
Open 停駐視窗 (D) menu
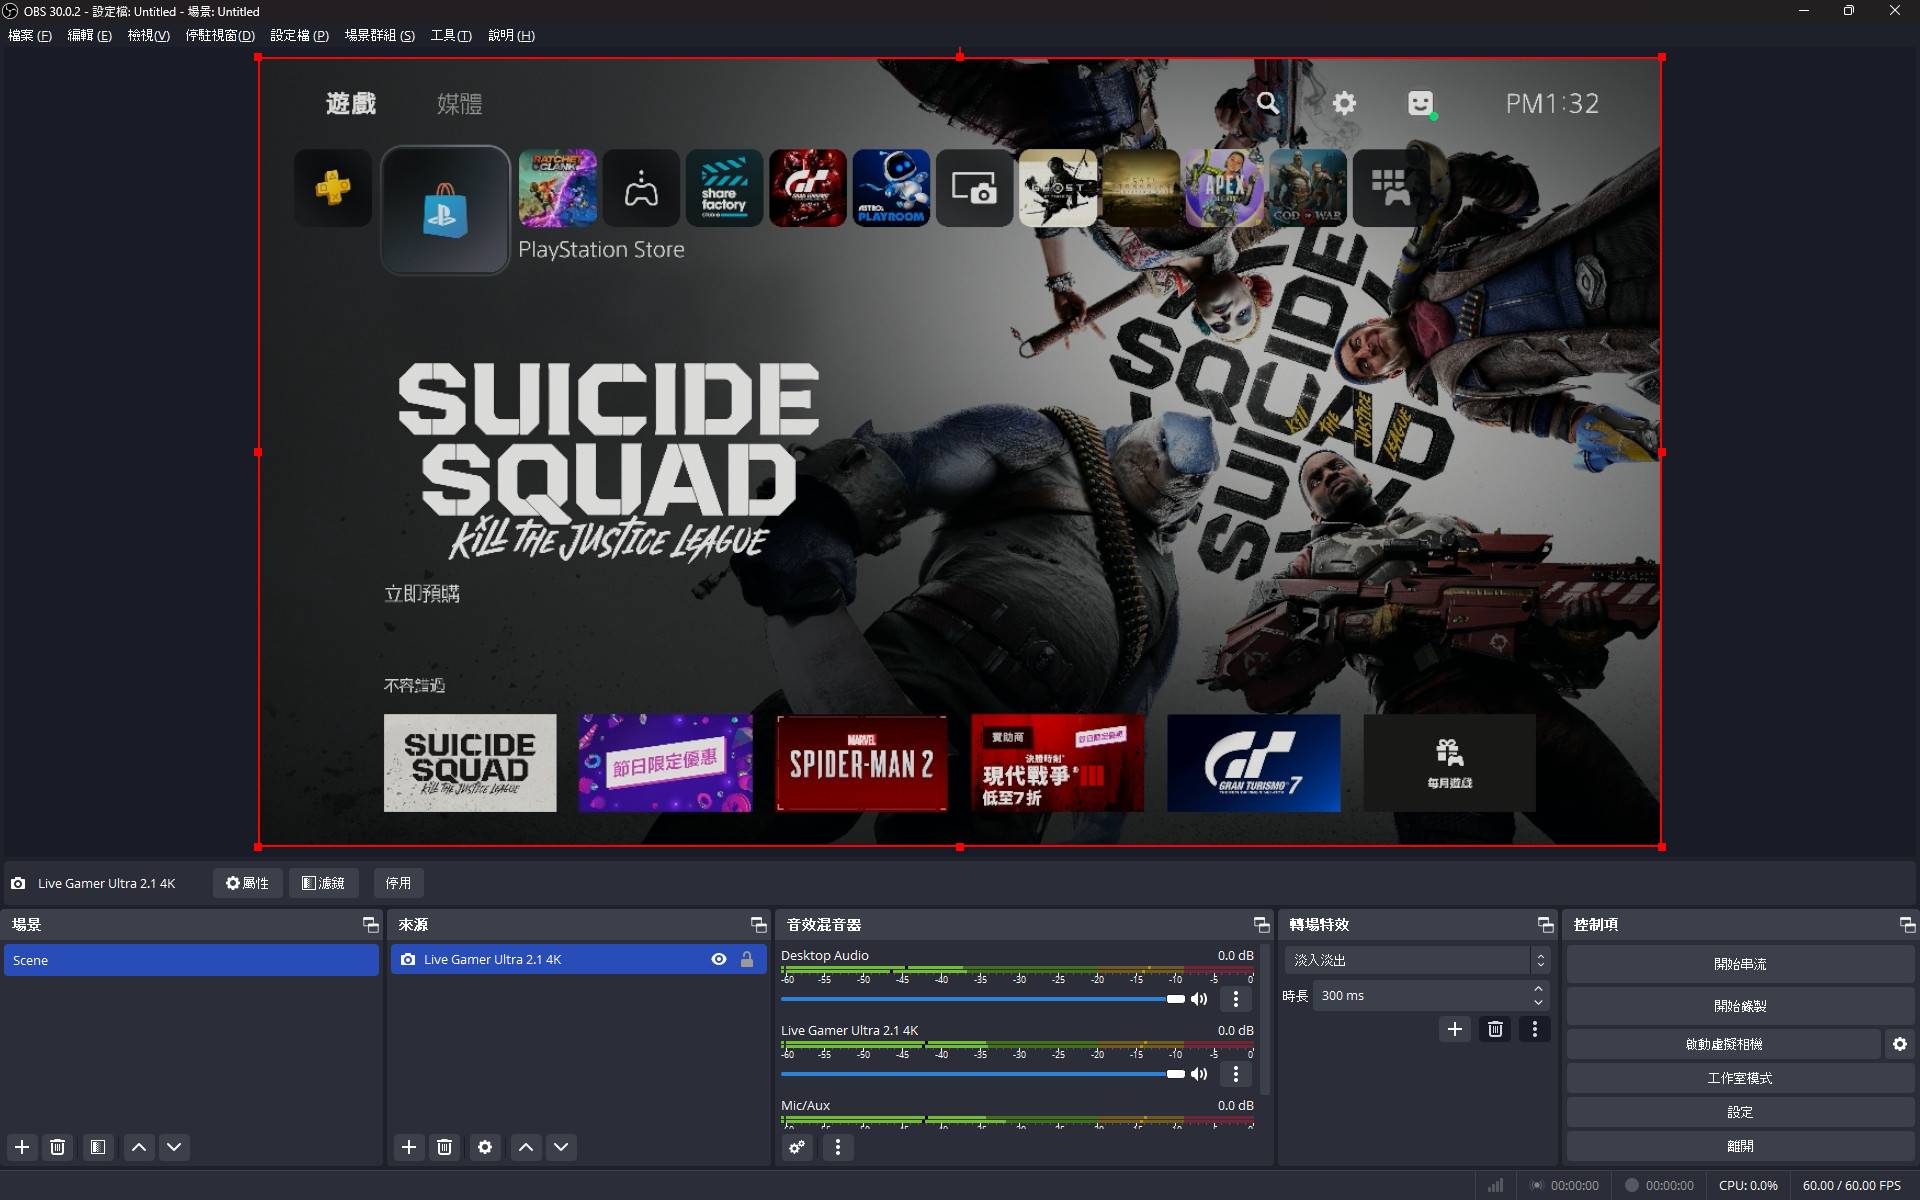[x=220, y=35]
